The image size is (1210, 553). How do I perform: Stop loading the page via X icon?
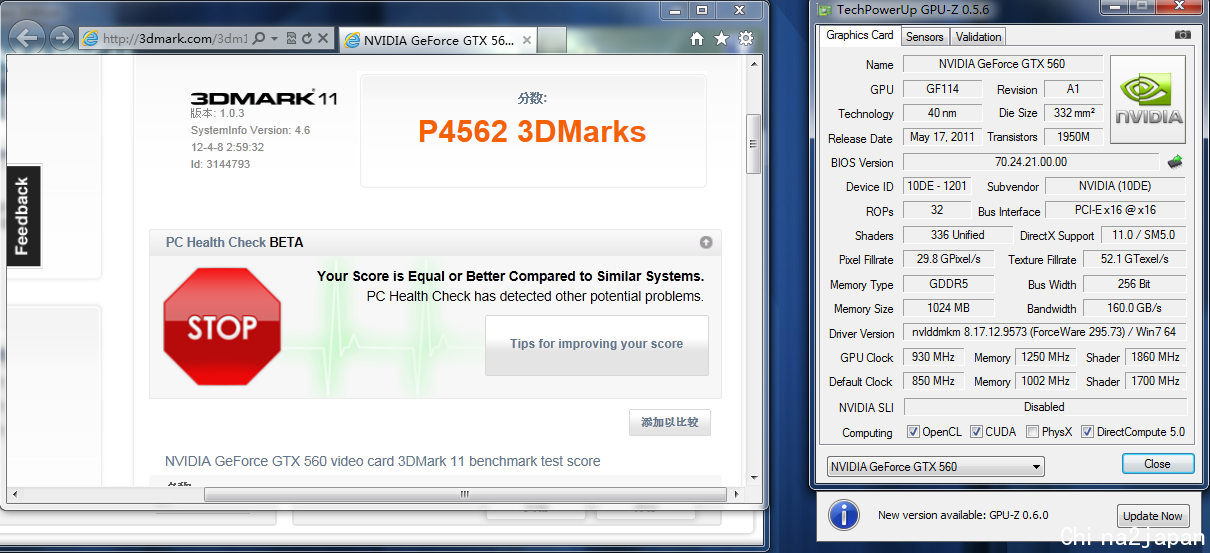tap(323, 39)
